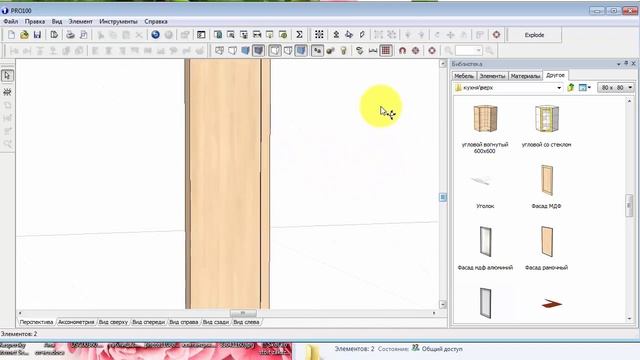Open the Файл menu

click(11, 21)
